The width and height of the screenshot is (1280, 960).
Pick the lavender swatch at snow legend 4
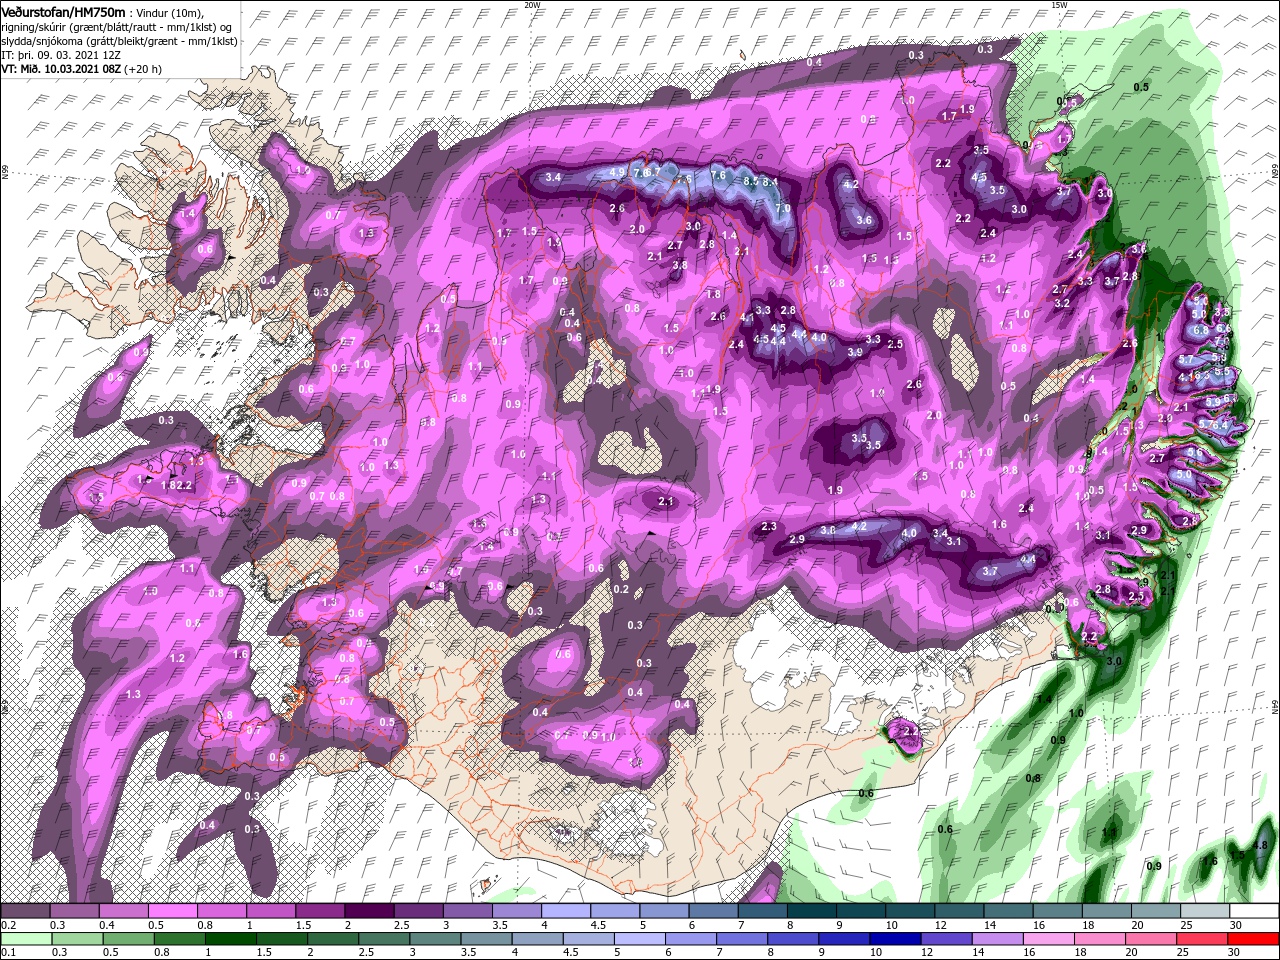pyautogui.click(x=566, y=911)
